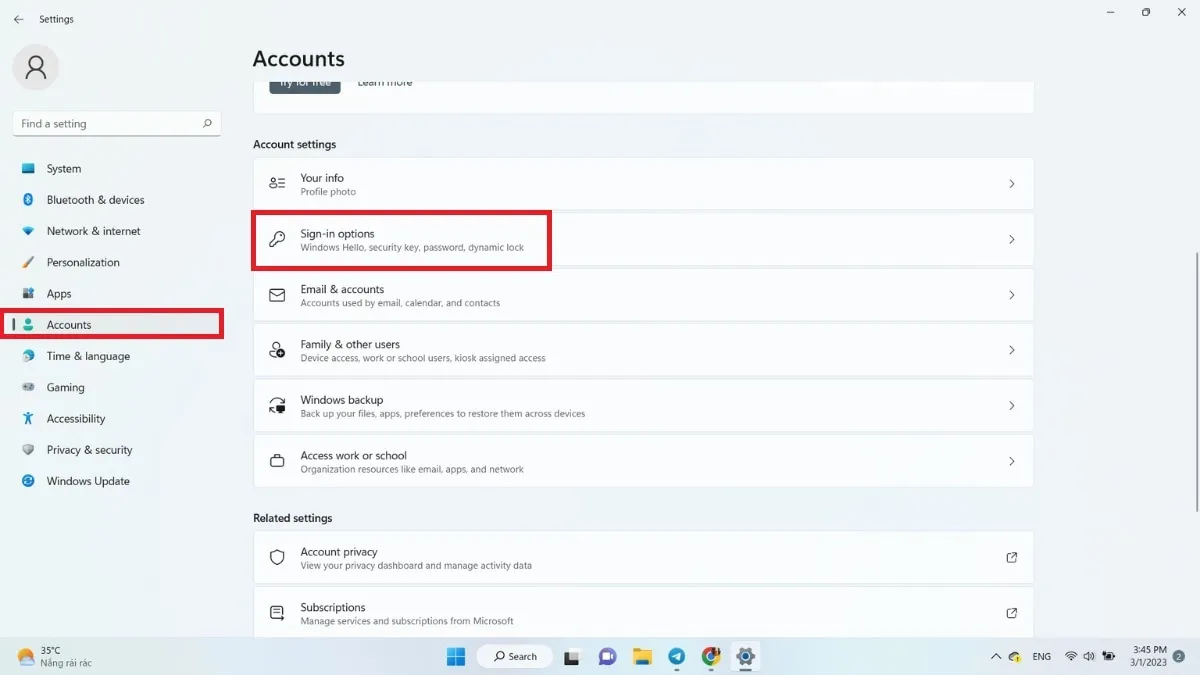Click the magnifier icon in Find a setting
This screenshot has height=675, width=1200.
(x=206, y=123)
